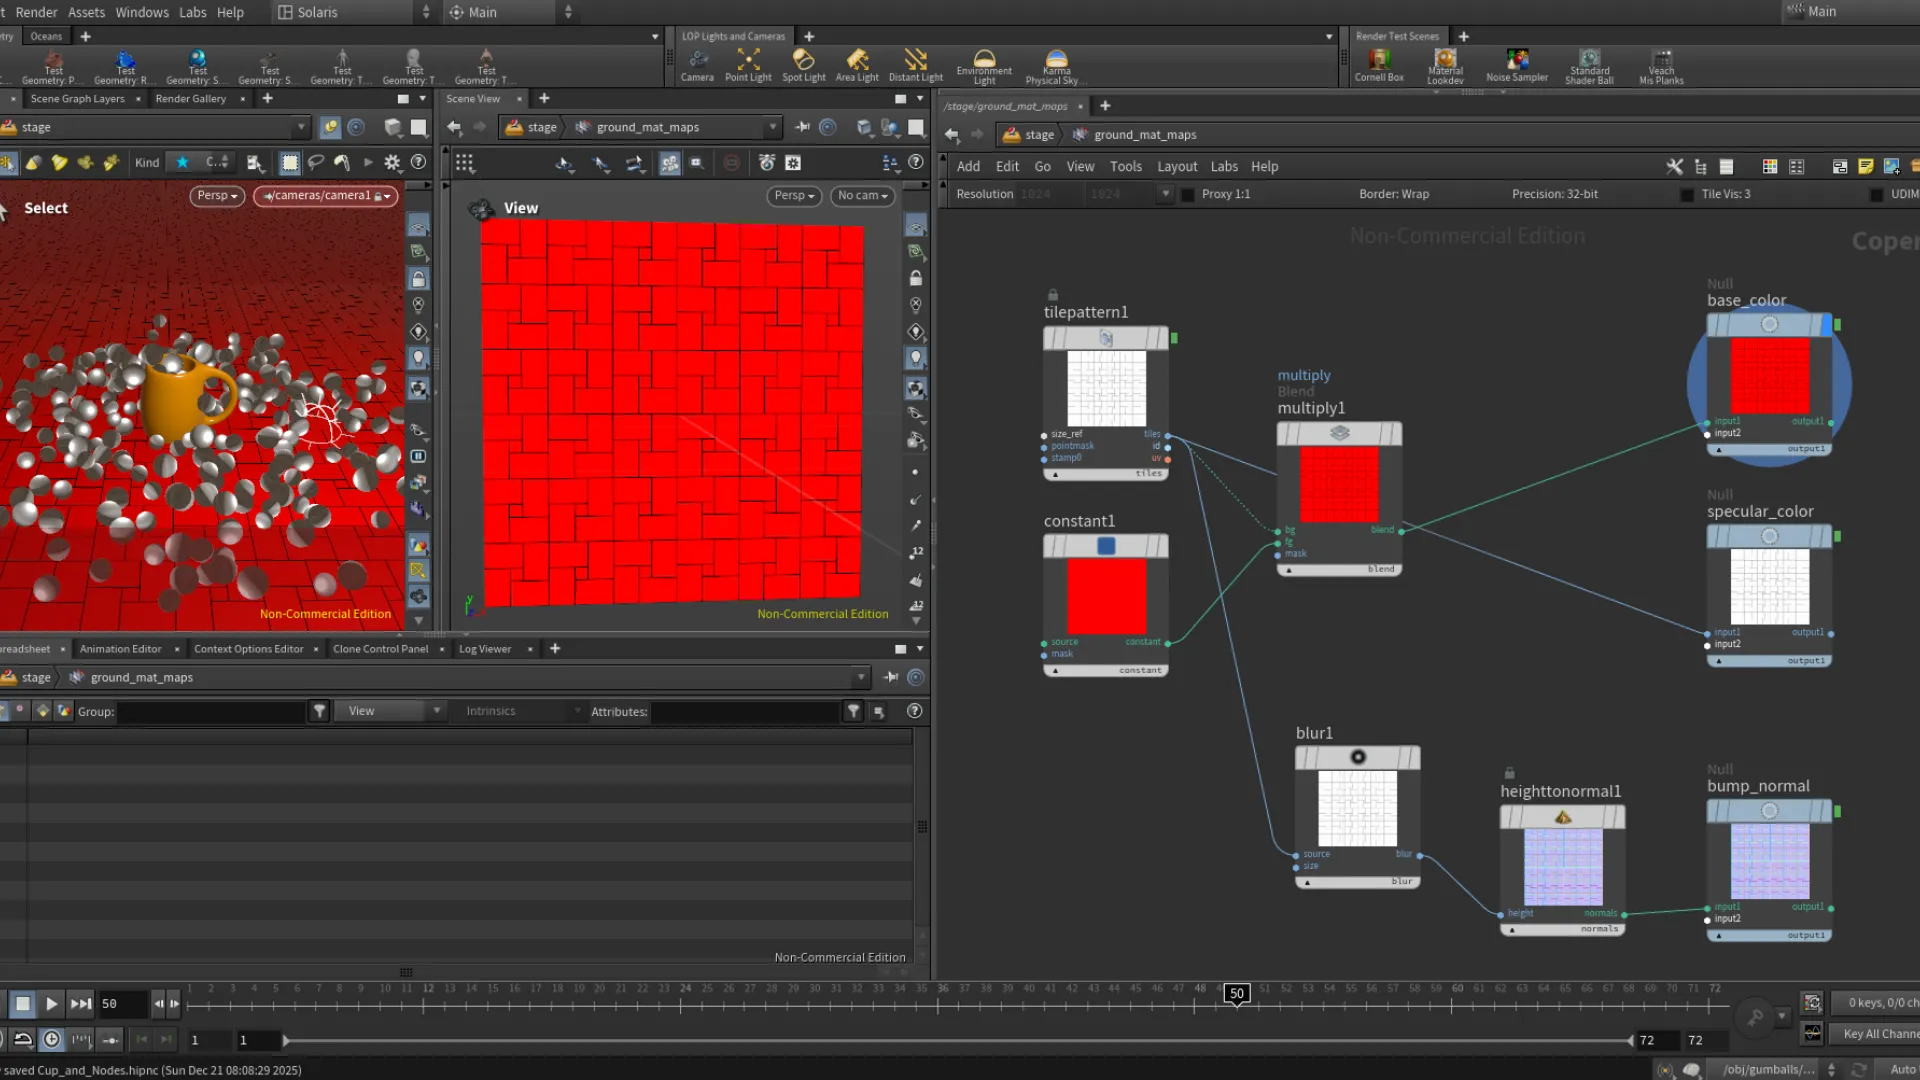Viewport: 1920px width, 1080px height.
Task: Activate the lasso selection tool above the viewport
Action: 316,162
